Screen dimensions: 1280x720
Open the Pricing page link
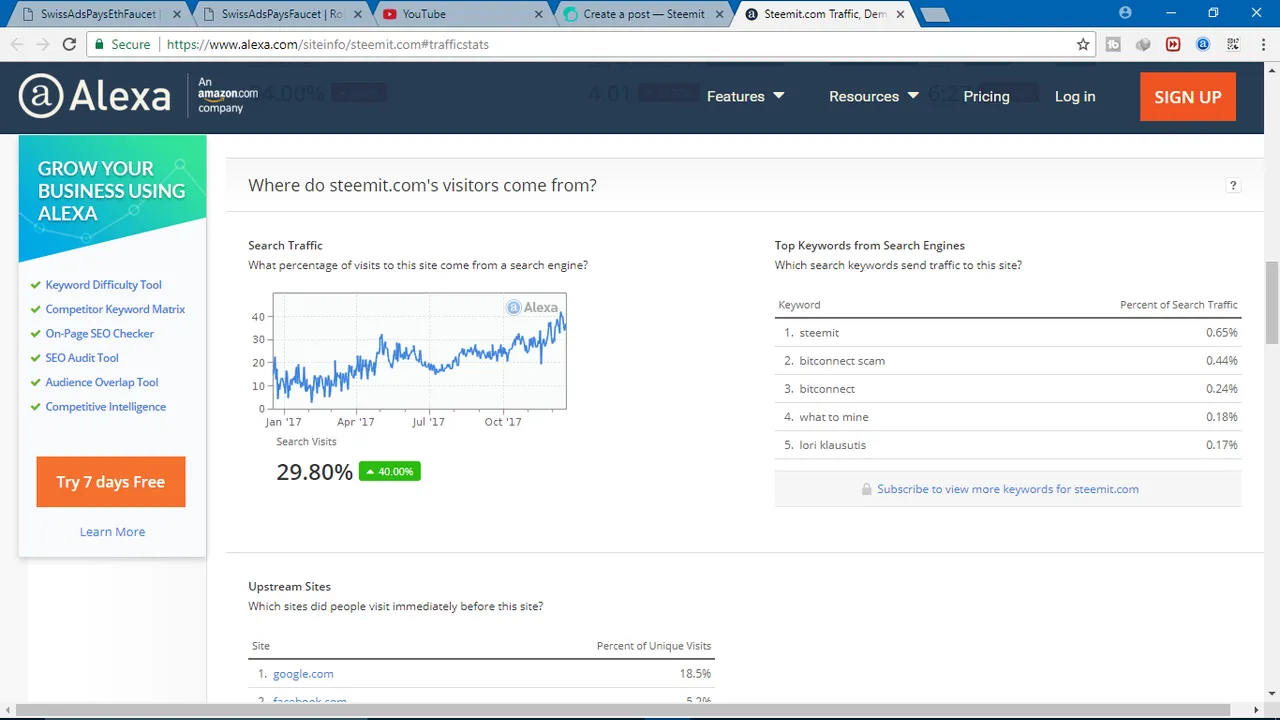(x=986, y=96)
